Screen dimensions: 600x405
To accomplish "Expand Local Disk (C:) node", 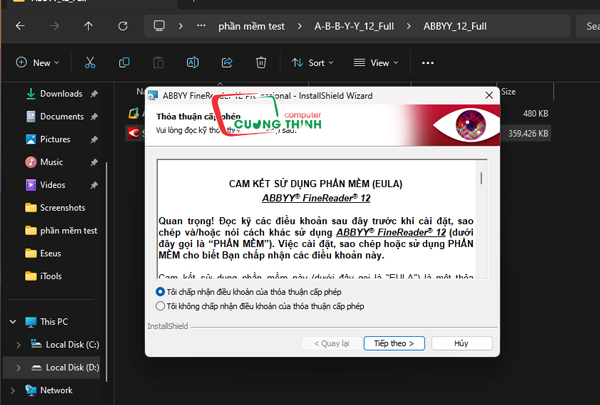I will (18, 345).
